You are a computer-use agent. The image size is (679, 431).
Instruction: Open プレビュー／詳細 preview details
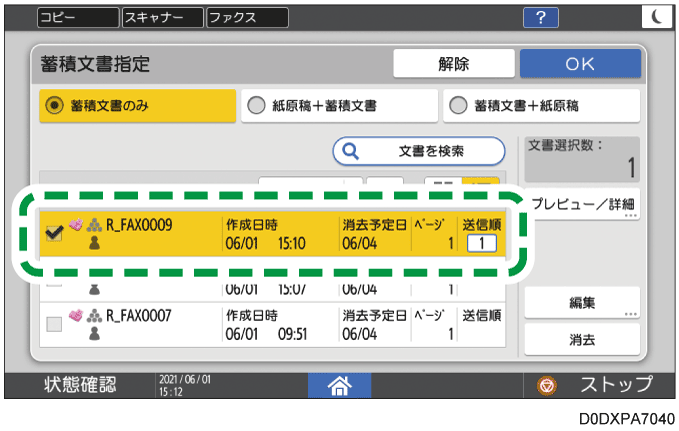point(582,204)
